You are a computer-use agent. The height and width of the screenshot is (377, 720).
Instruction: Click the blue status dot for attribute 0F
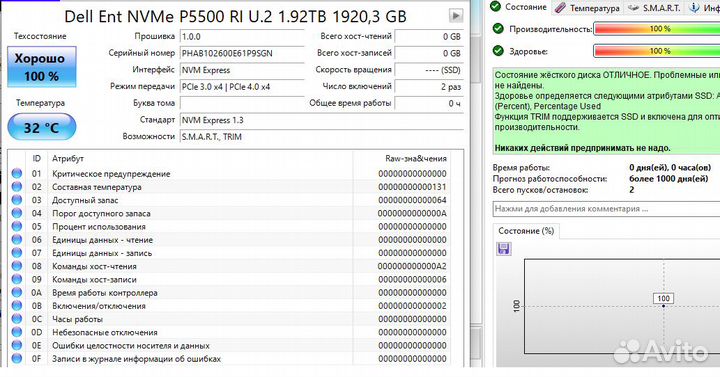click(x=17, y=358)
